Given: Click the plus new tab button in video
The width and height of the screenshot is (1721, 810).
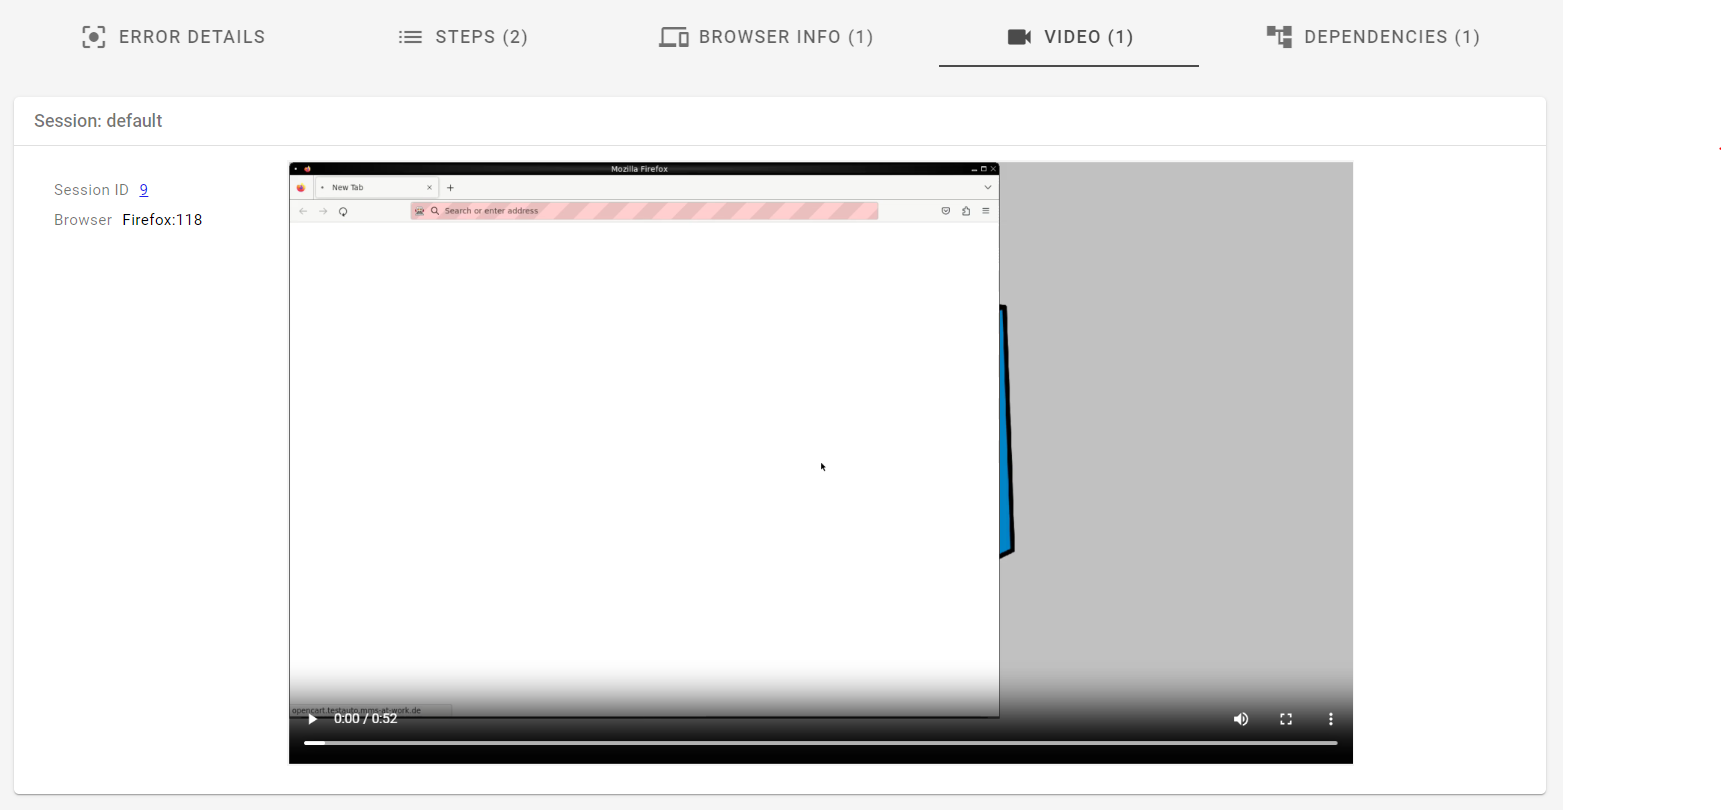Looking at the screenshot, I should pyautogui.click(x=450, y=187).
